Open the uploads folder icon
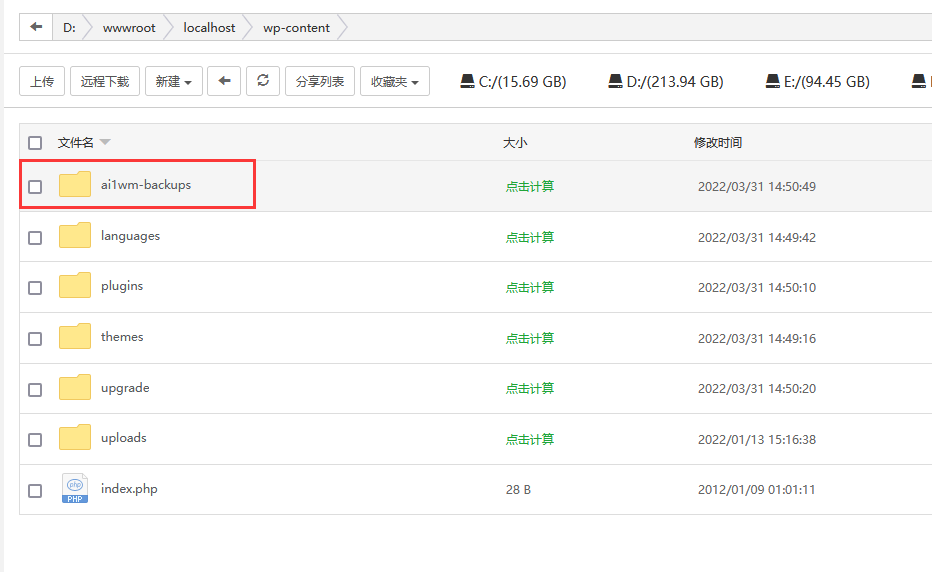Screen dimensions: 932x572 (75, 438)
